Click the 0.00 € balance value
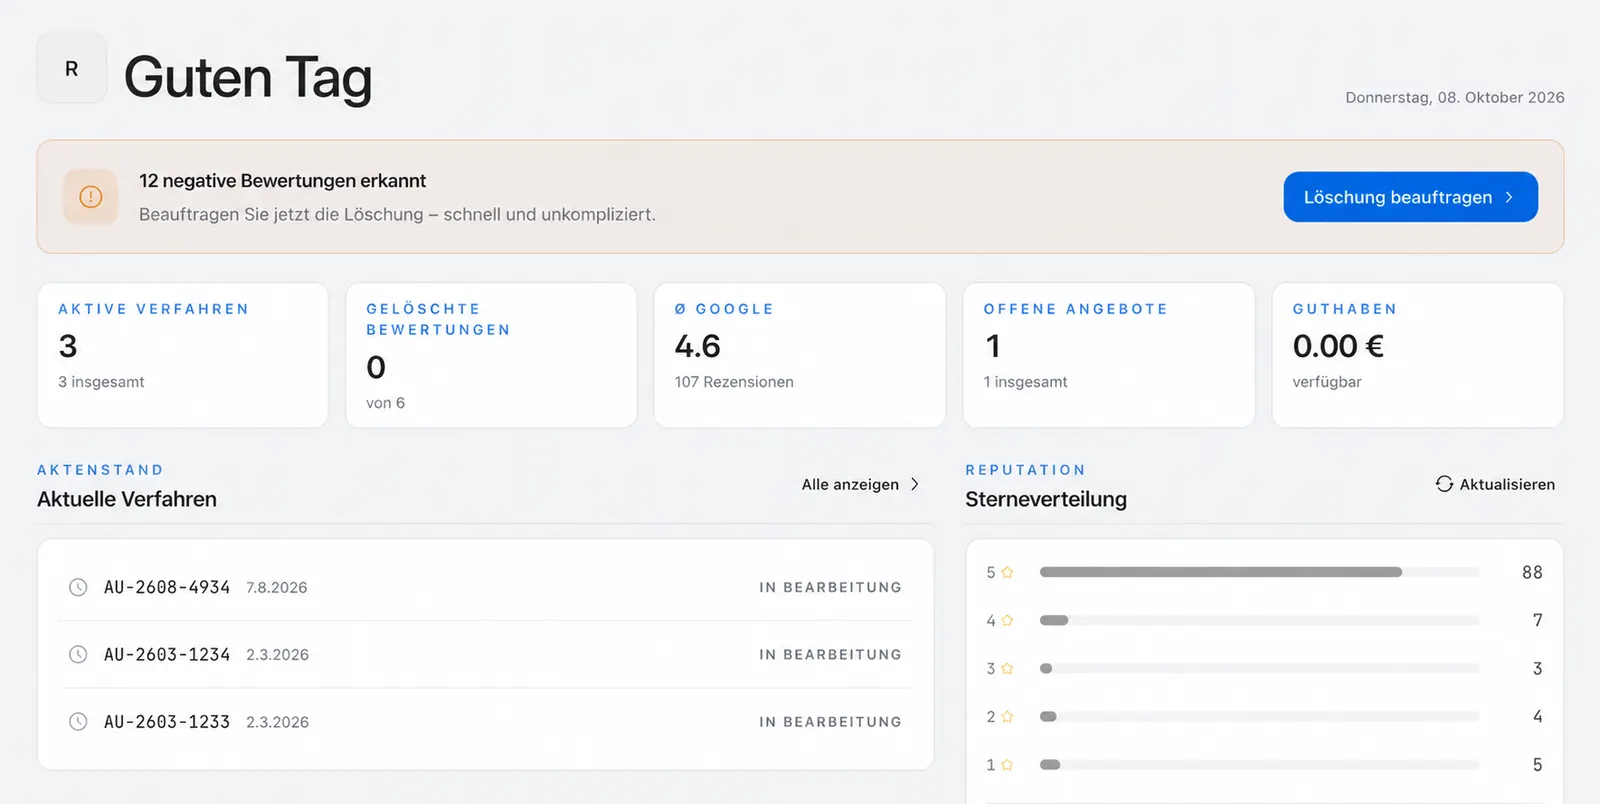The image size is (1600, 804). [1338, 346]
